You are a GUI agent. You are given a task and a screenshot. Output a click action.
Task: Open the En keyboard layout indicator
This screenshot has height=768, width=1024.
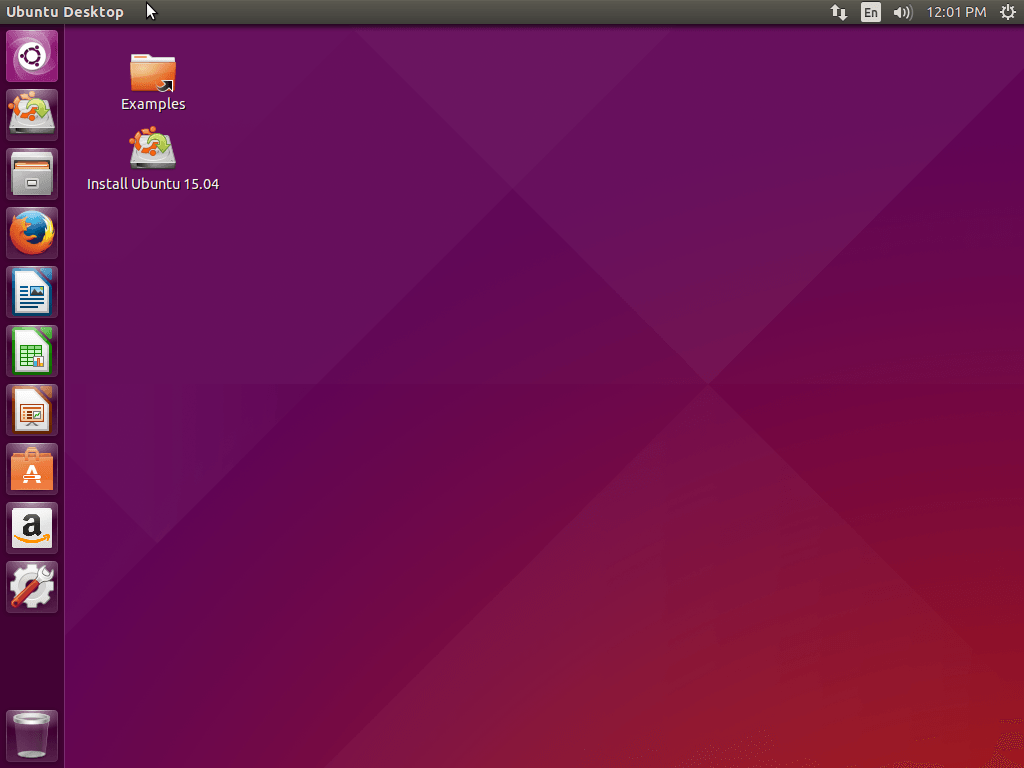coord(871,12)
